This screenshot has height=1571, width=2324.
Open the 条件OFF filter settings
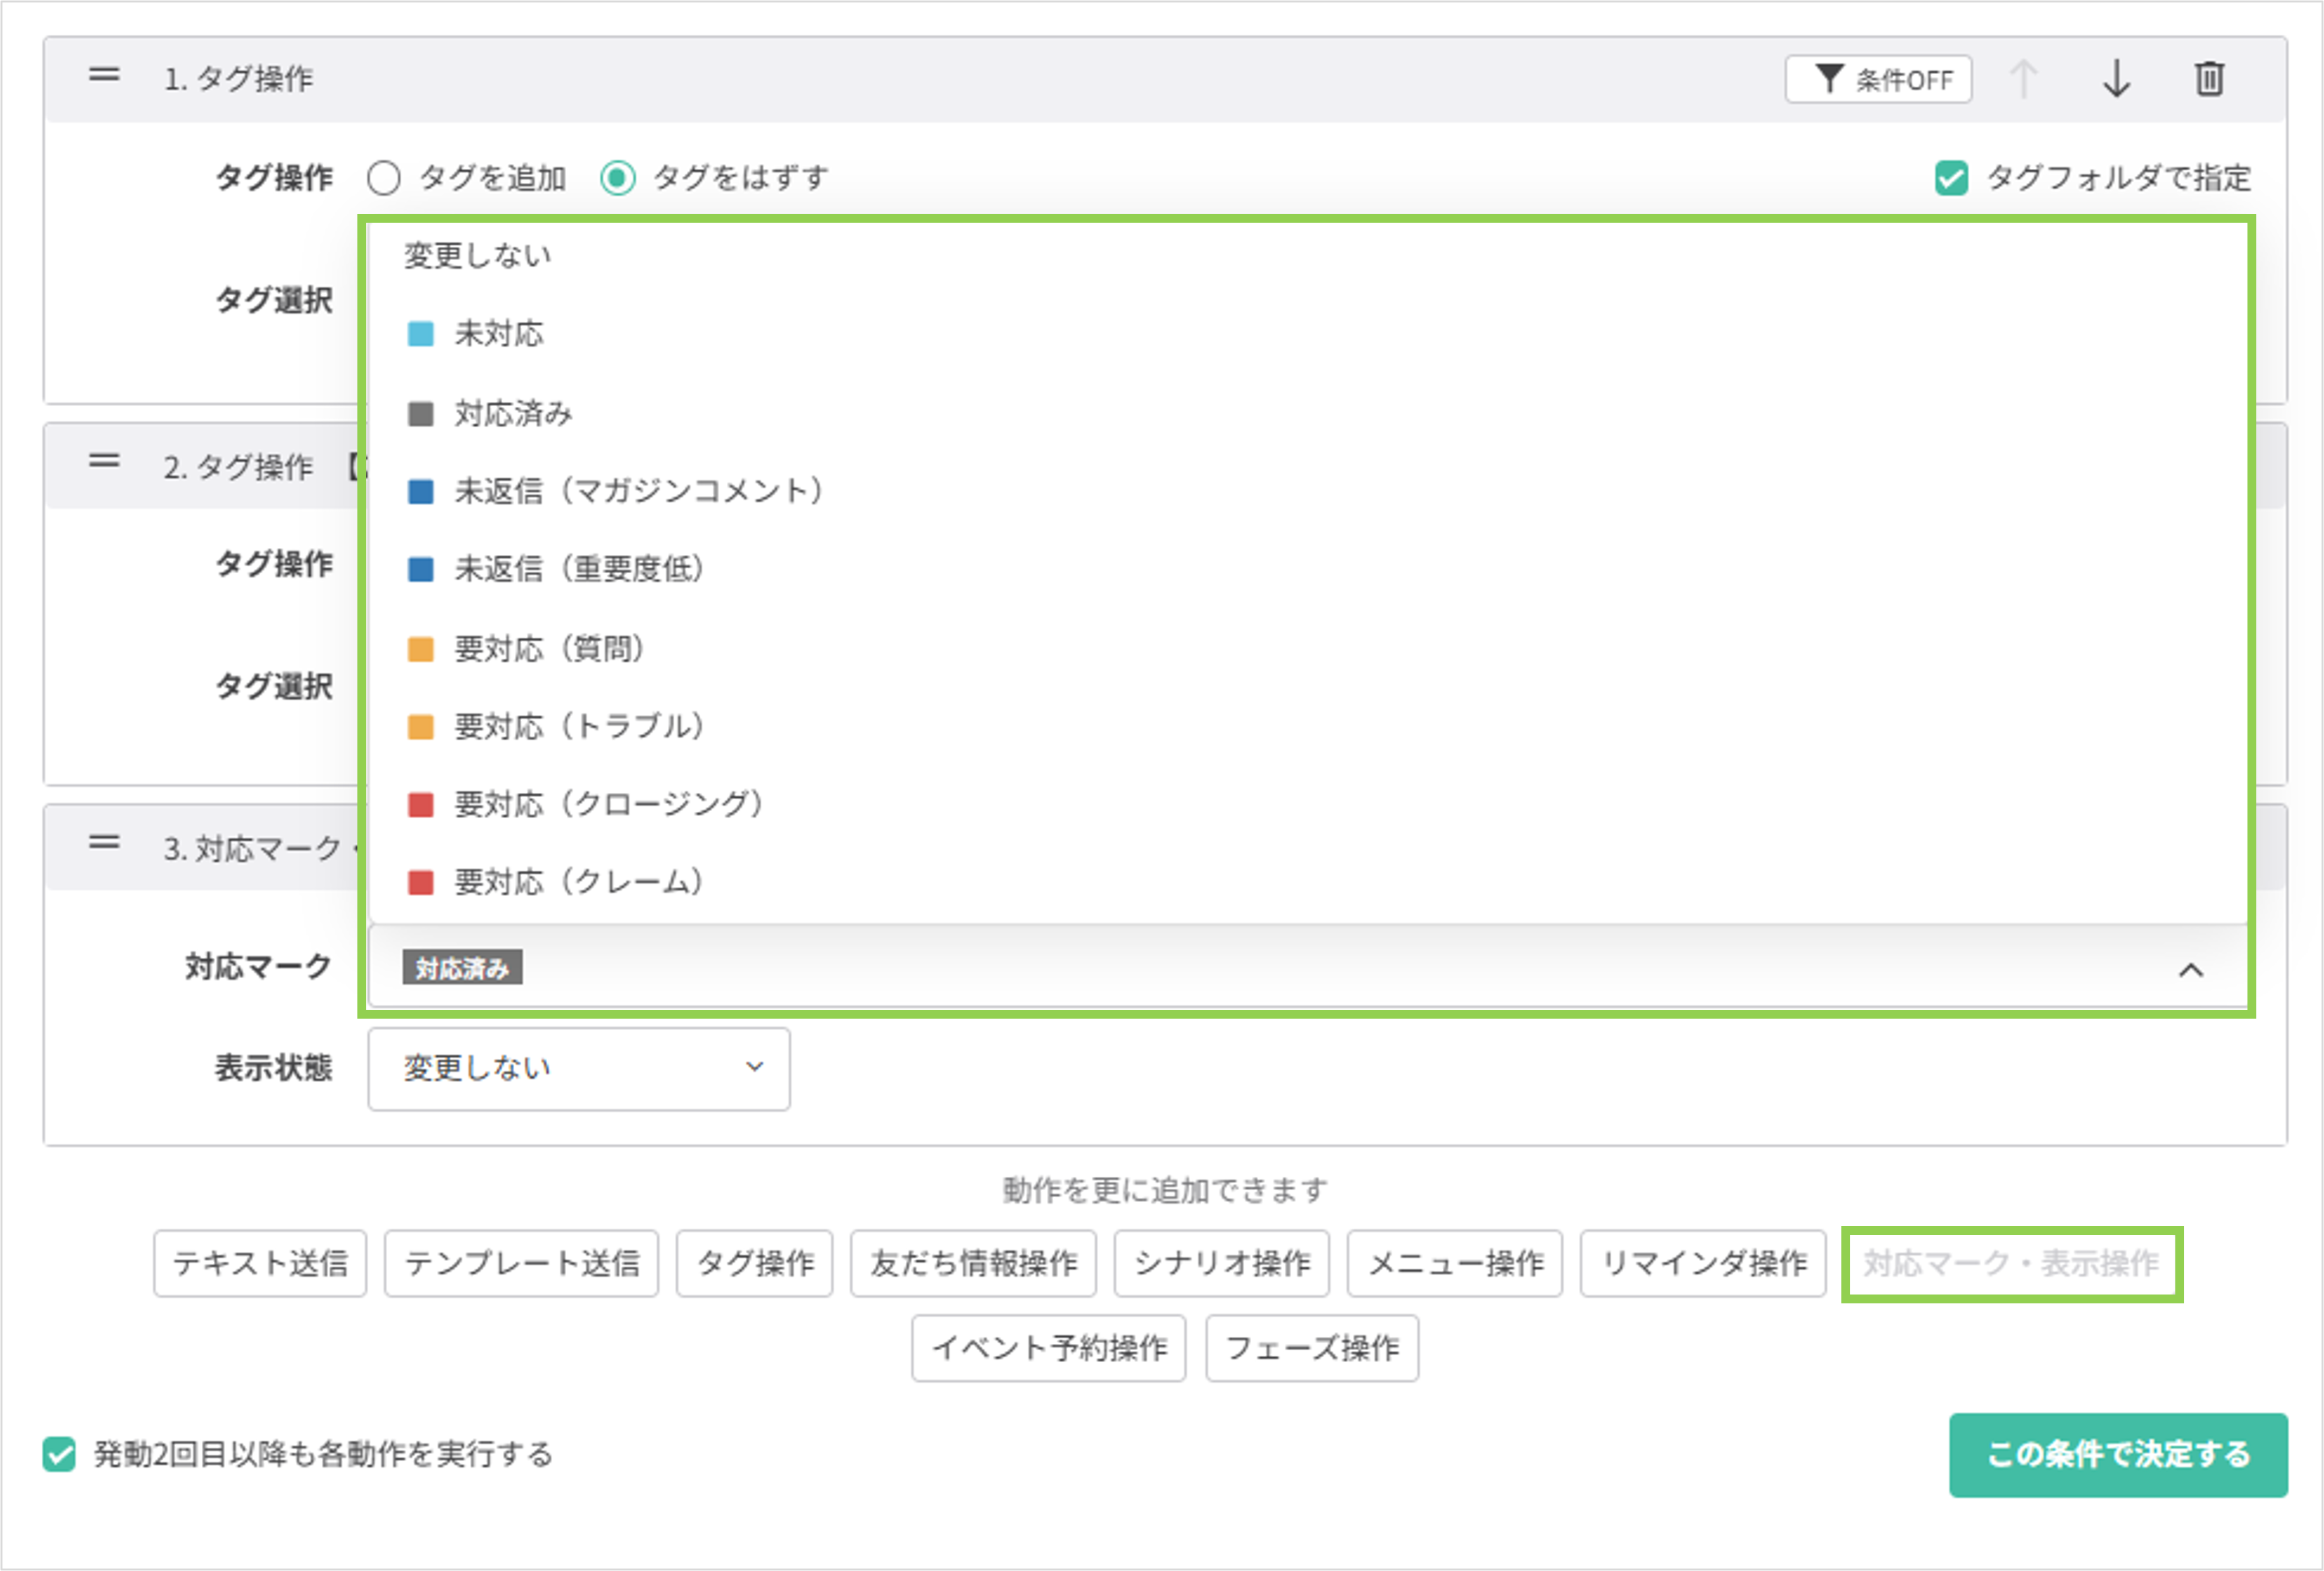1878,79
